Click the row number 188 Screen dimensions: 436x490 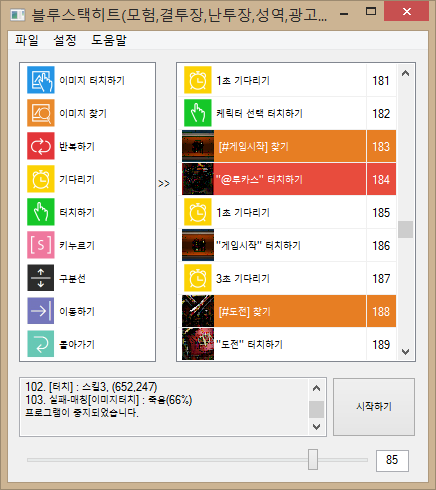click(x=381, y=312)
